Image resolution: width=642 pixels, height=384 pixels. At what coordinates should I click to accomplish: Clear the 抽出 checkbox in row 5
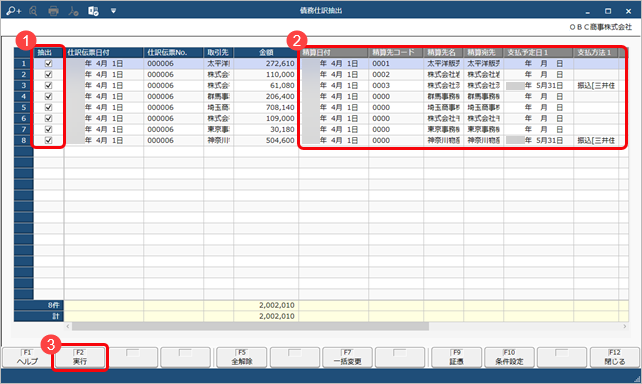coord(48,107)
